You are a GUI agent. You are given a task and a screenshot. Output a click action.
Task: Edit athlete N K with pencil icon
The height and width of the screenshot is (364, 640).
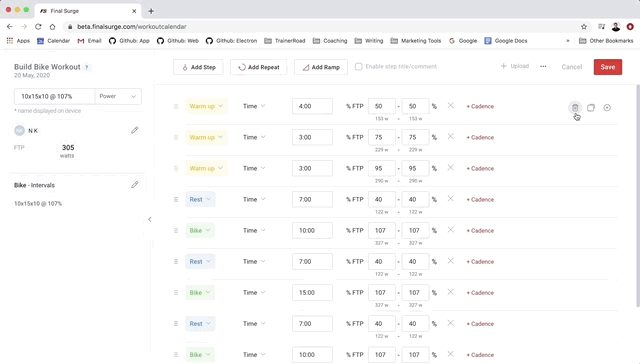pos(135,130)
